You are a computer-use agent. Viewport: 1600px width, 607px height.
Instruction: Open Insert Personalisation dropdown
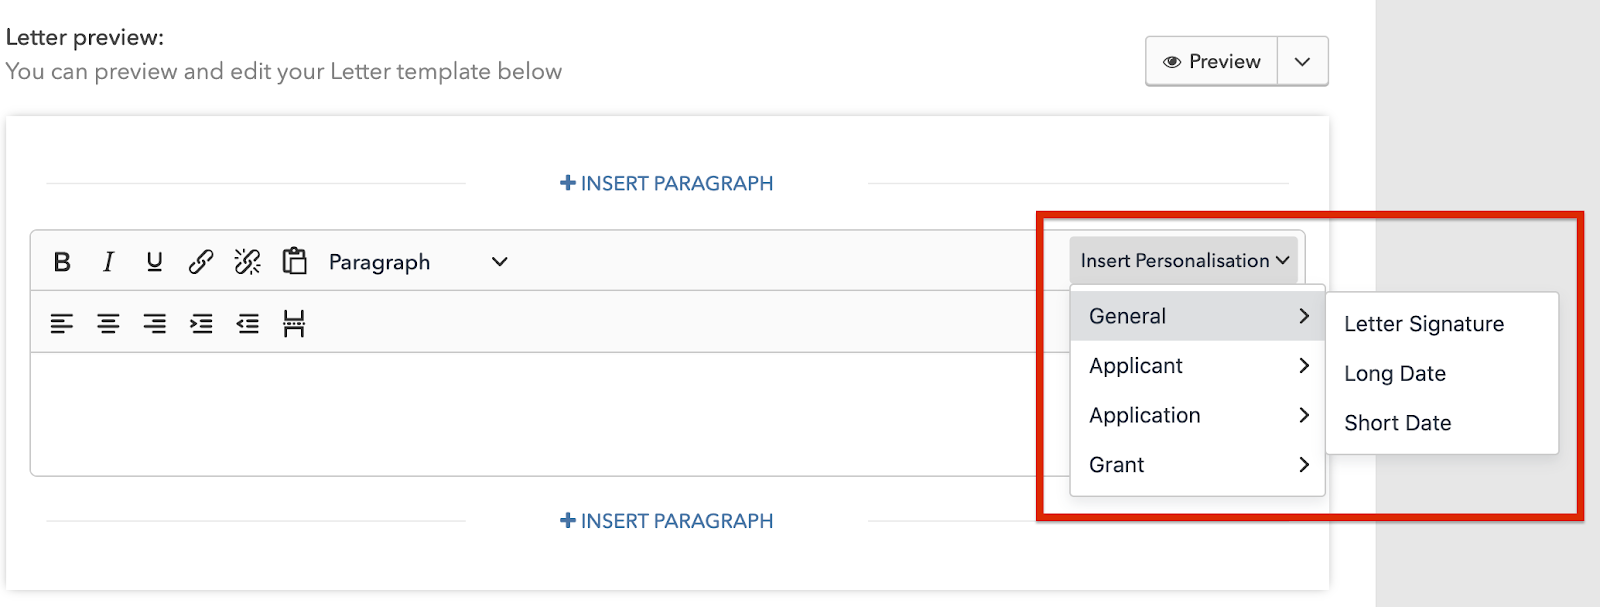pos(1183,261)
